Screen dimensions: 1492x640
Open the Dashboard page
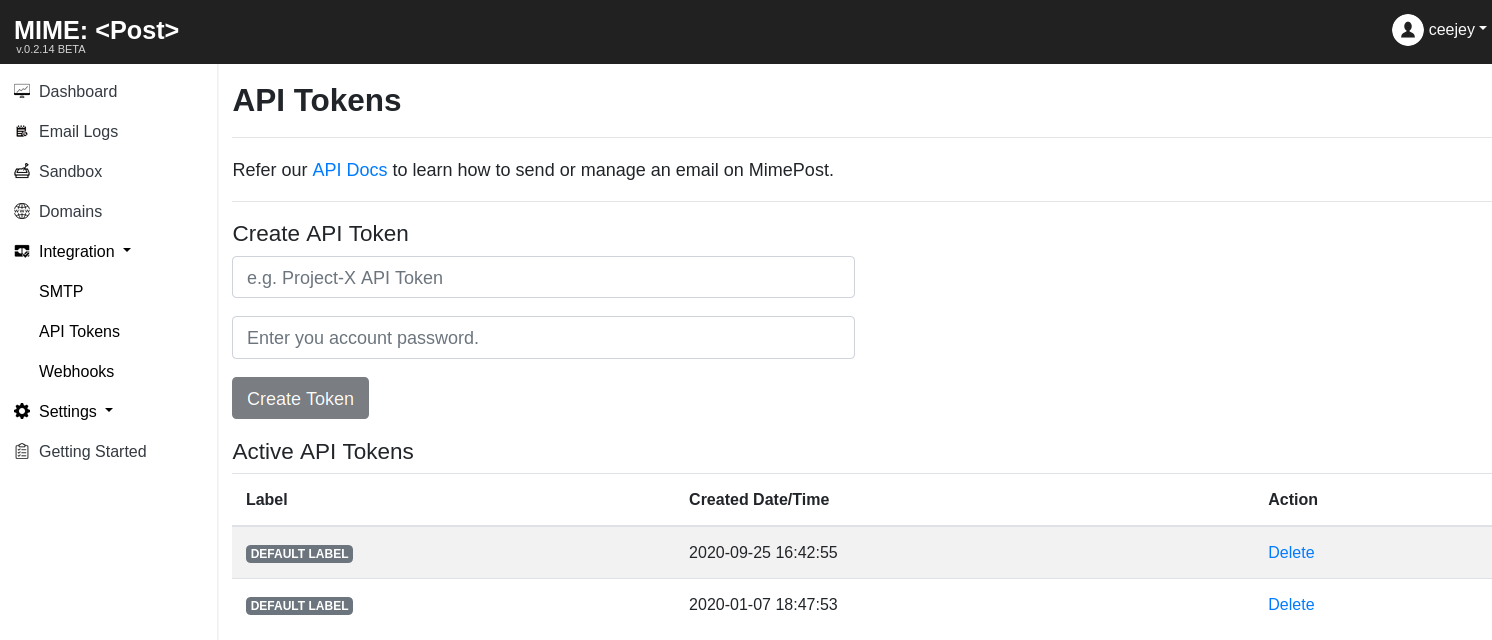(x=78, y=91)
